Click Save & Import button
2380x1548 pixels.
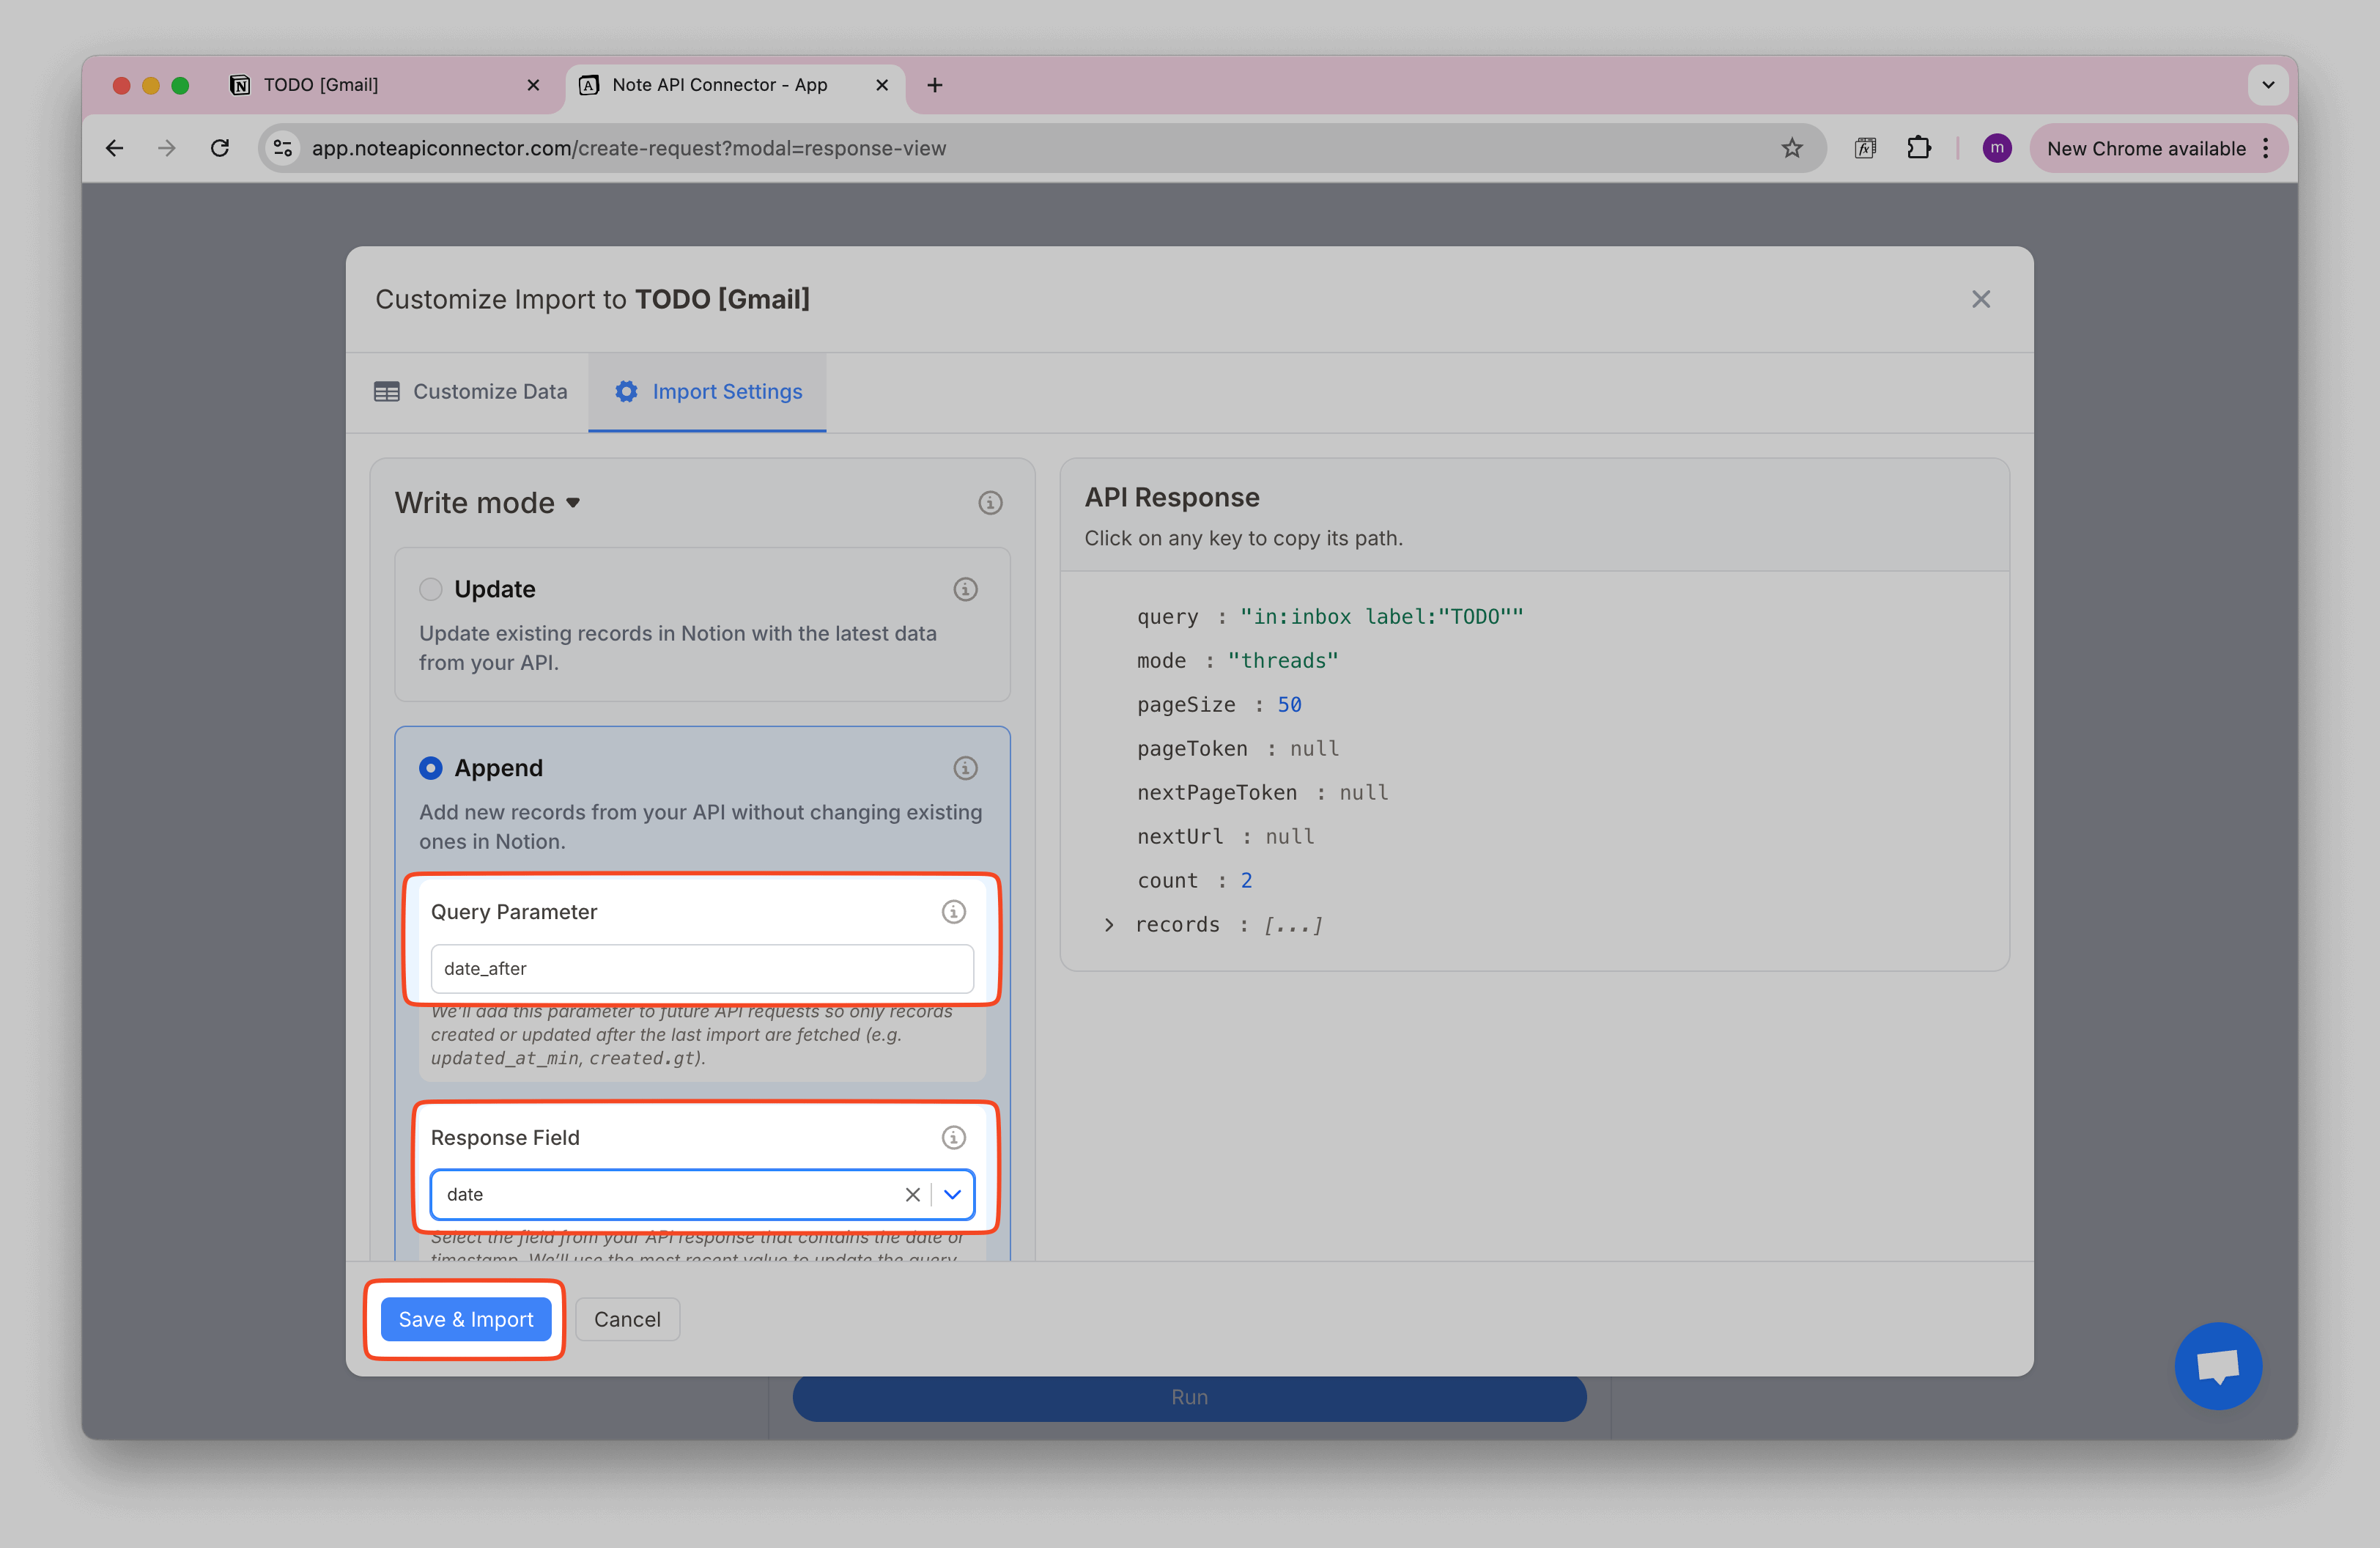point(466,1319)
